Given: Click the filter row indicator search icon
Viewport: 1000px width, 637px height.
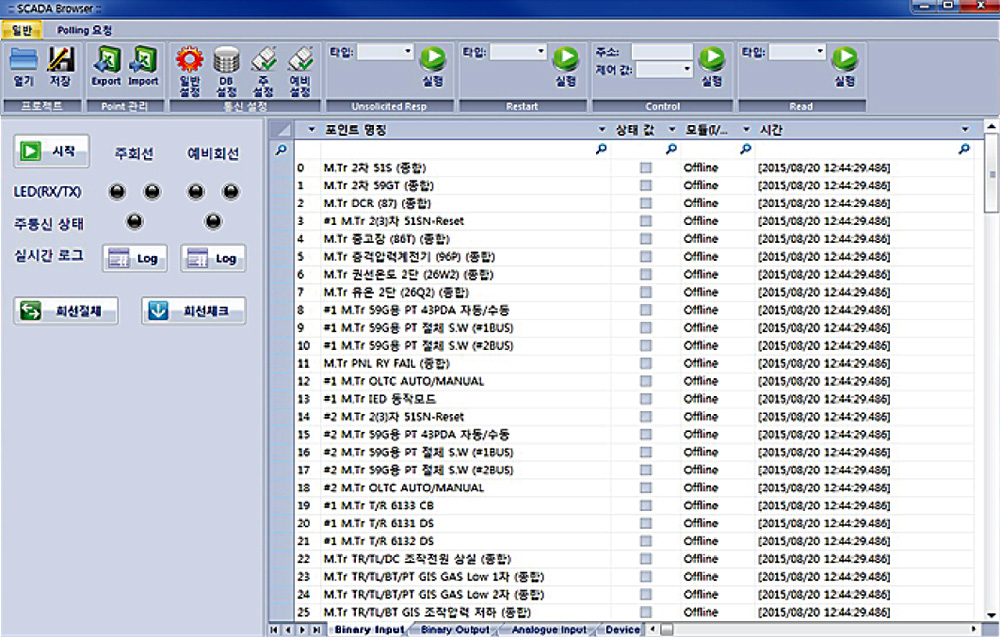Looking at the screenshot, I should click(281, 150).
